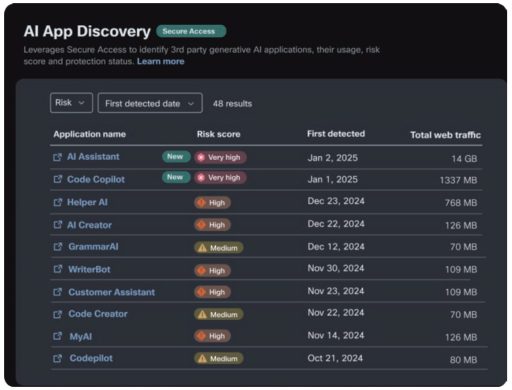Follow the Learn more link
Image resolution: width=512 pixels, height=390 pixels.
coord(161,61)
